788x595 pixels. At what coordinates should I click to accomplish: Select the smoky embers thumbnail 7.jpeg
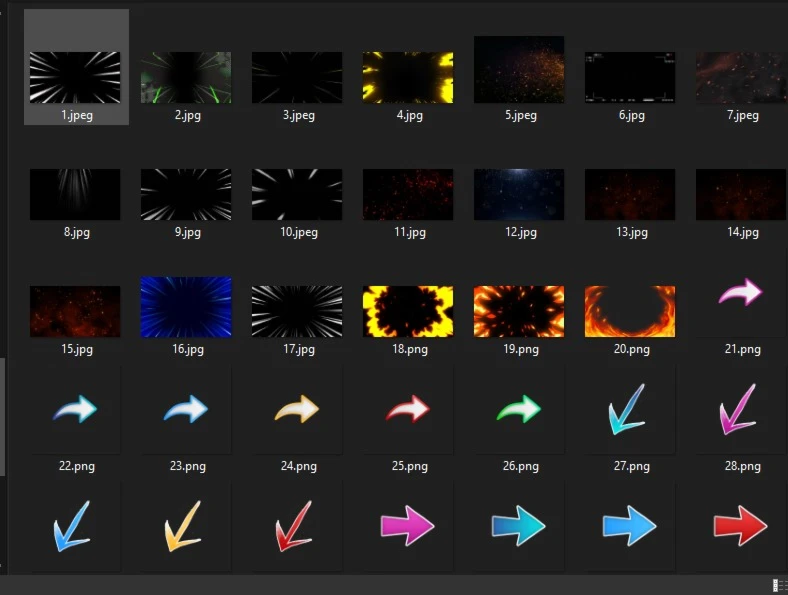pos(742,77)
